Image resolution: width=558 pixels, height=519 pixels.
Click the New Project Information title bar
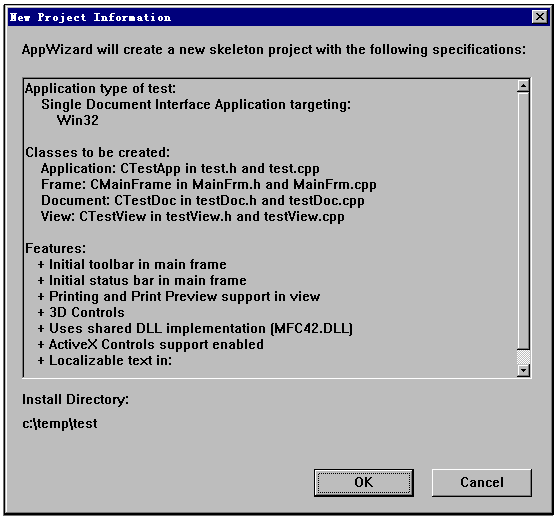[269, 17]
